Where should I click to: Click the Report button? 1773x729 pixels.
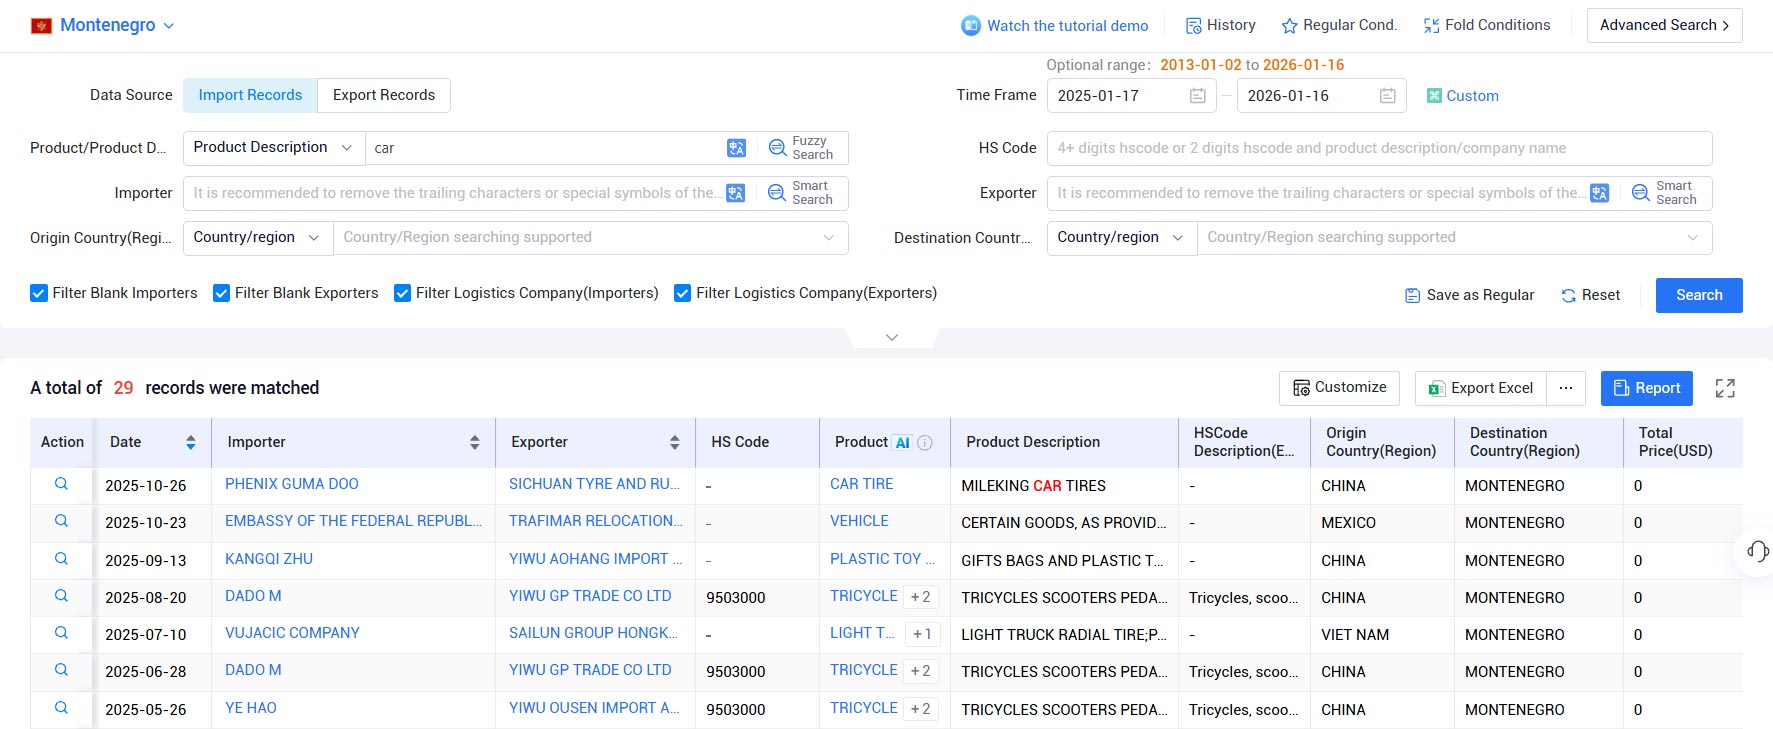click(x=1646, y=388)
